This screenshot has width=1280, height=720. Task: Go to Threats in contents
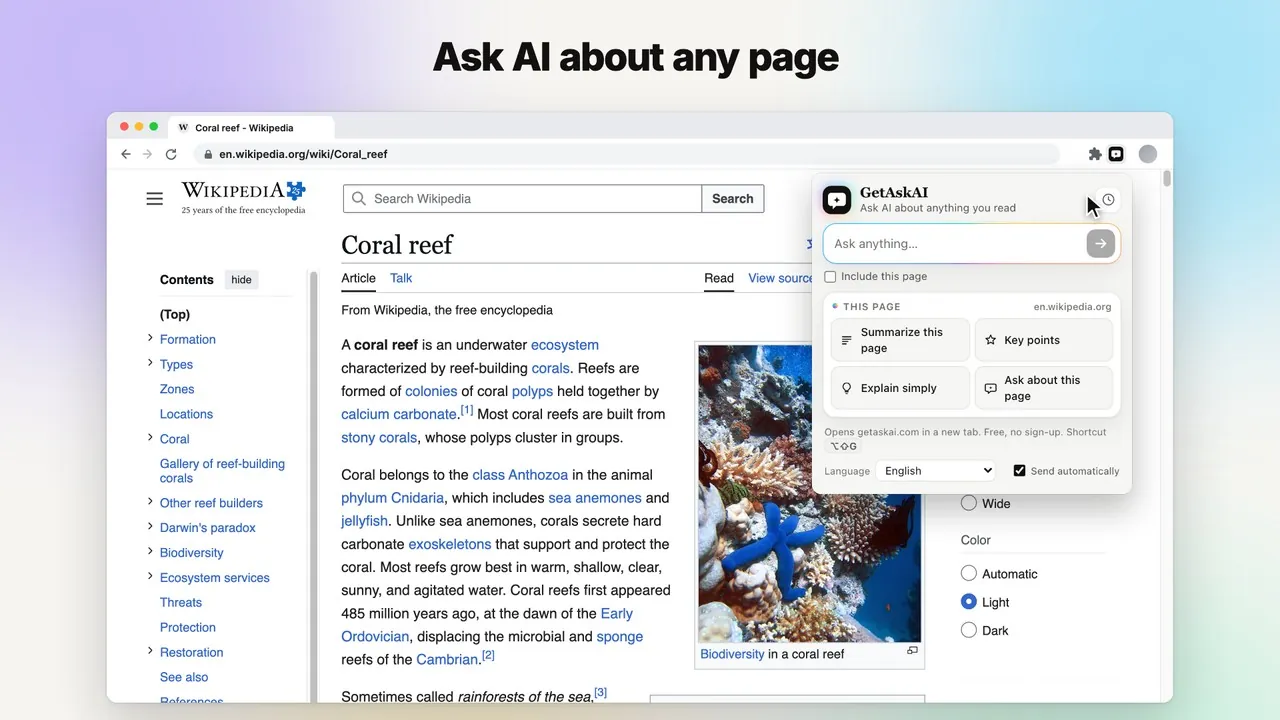[x=181, y=602]
